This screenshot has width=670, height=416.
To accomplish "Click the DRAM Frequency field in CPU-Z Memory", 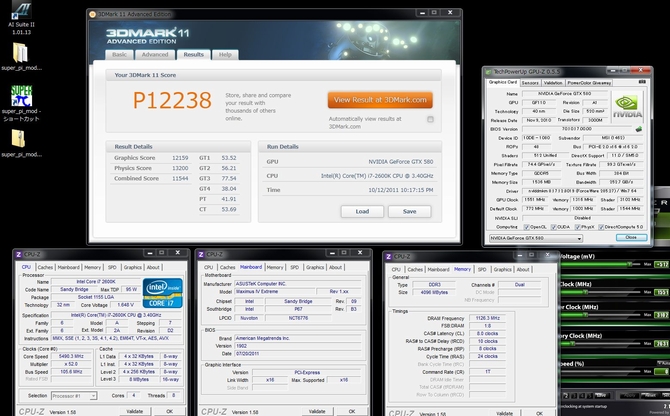I will click(488, 318).
